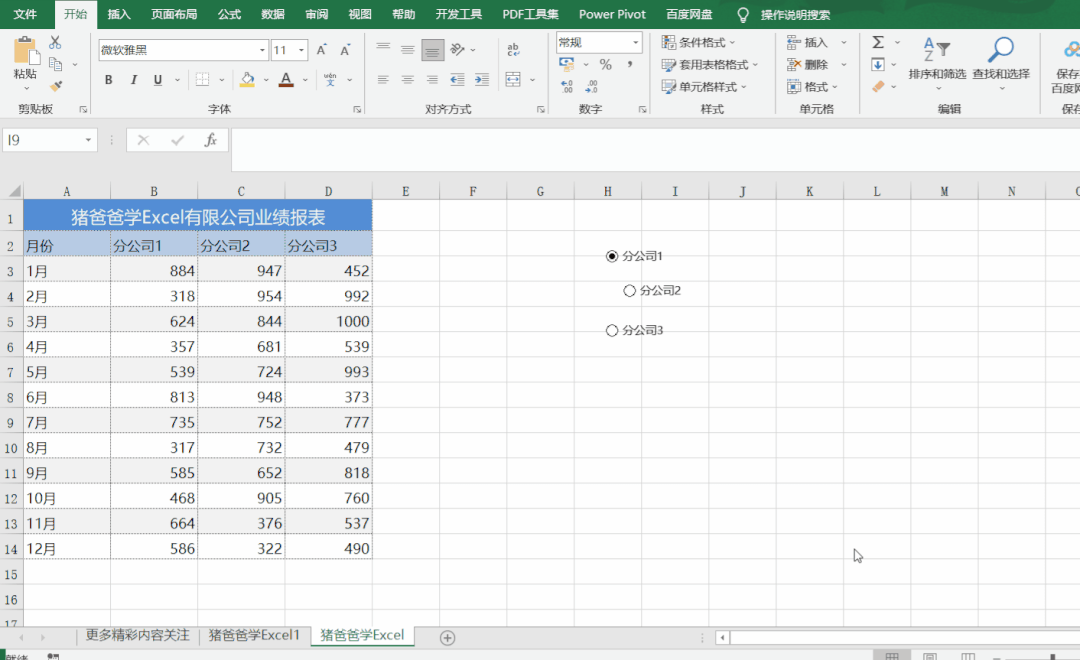This screenshot has width=1080, height=660.
Task: Select the 分公司1 radio button
Action: pos(612,257)
